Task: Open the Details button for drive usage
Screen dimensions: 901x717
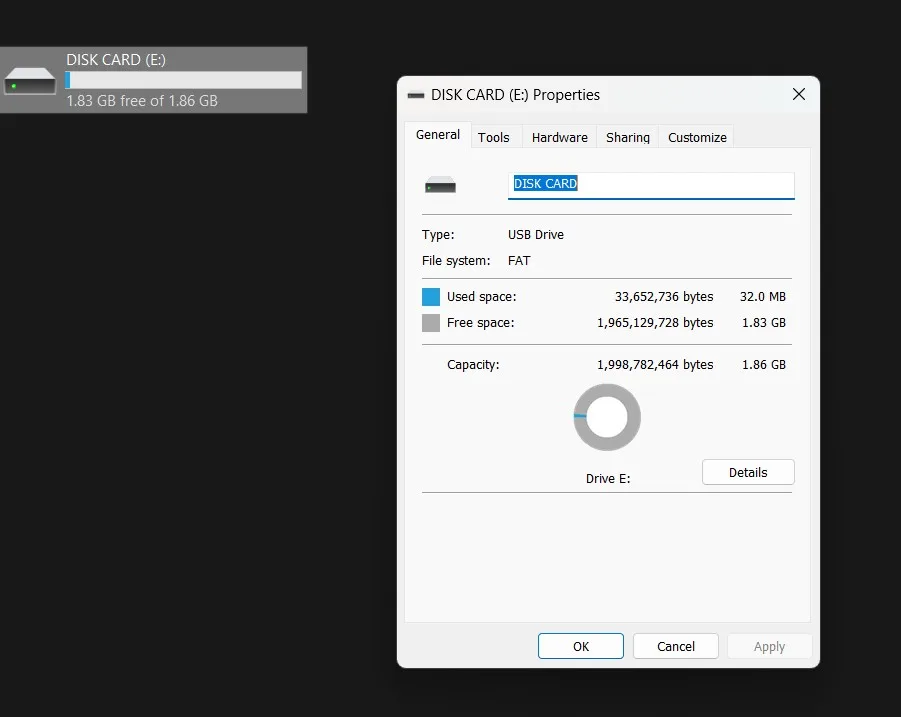Action: [748, 472]
